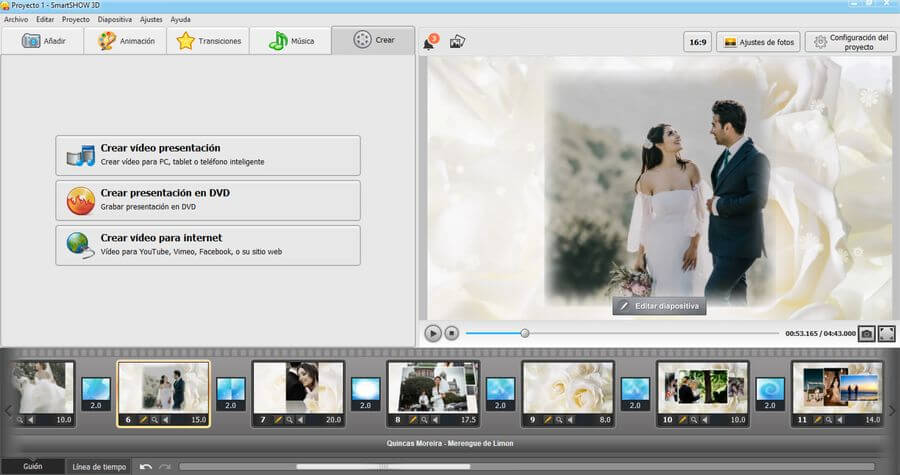Switch preview to fullscreen mode
The image size is (900, 475).
coord(886,333)
